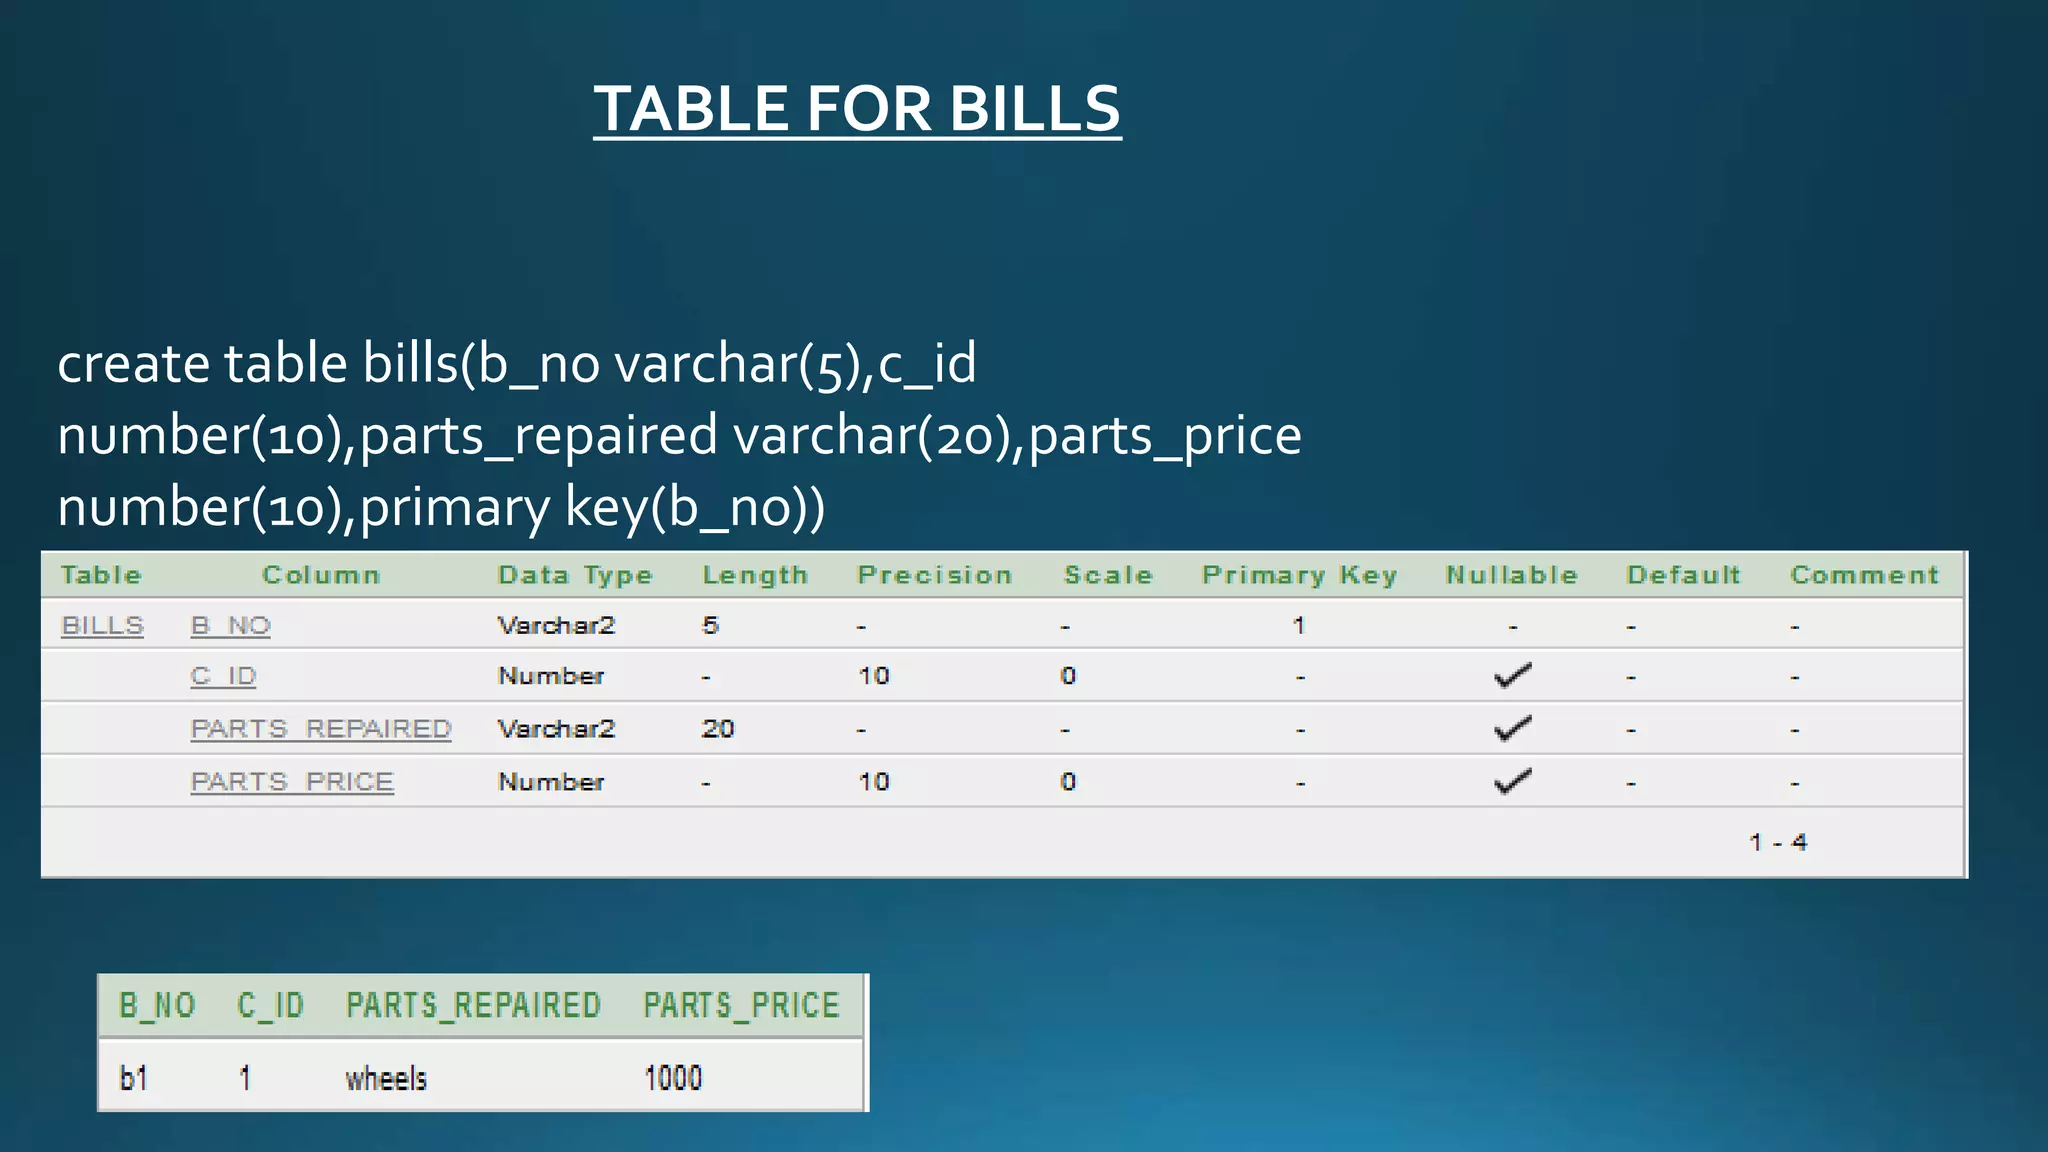The image size is (2048, 1152).
Task: Click the C_ID value 1 in results row
Action: click(245, 1078)
